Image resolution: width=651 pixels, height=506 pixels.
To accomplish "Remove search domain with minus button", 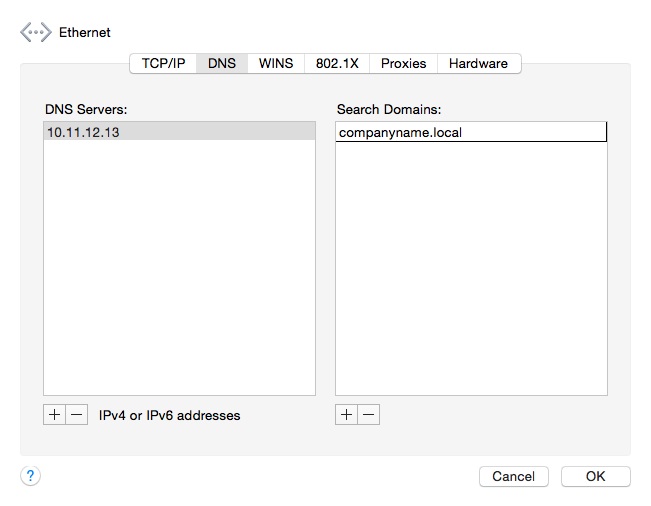I will 369,414.
